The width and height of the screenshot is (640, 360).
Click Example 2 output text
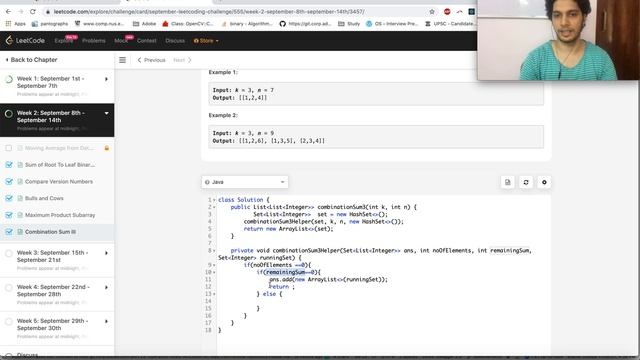pos(269,141)
